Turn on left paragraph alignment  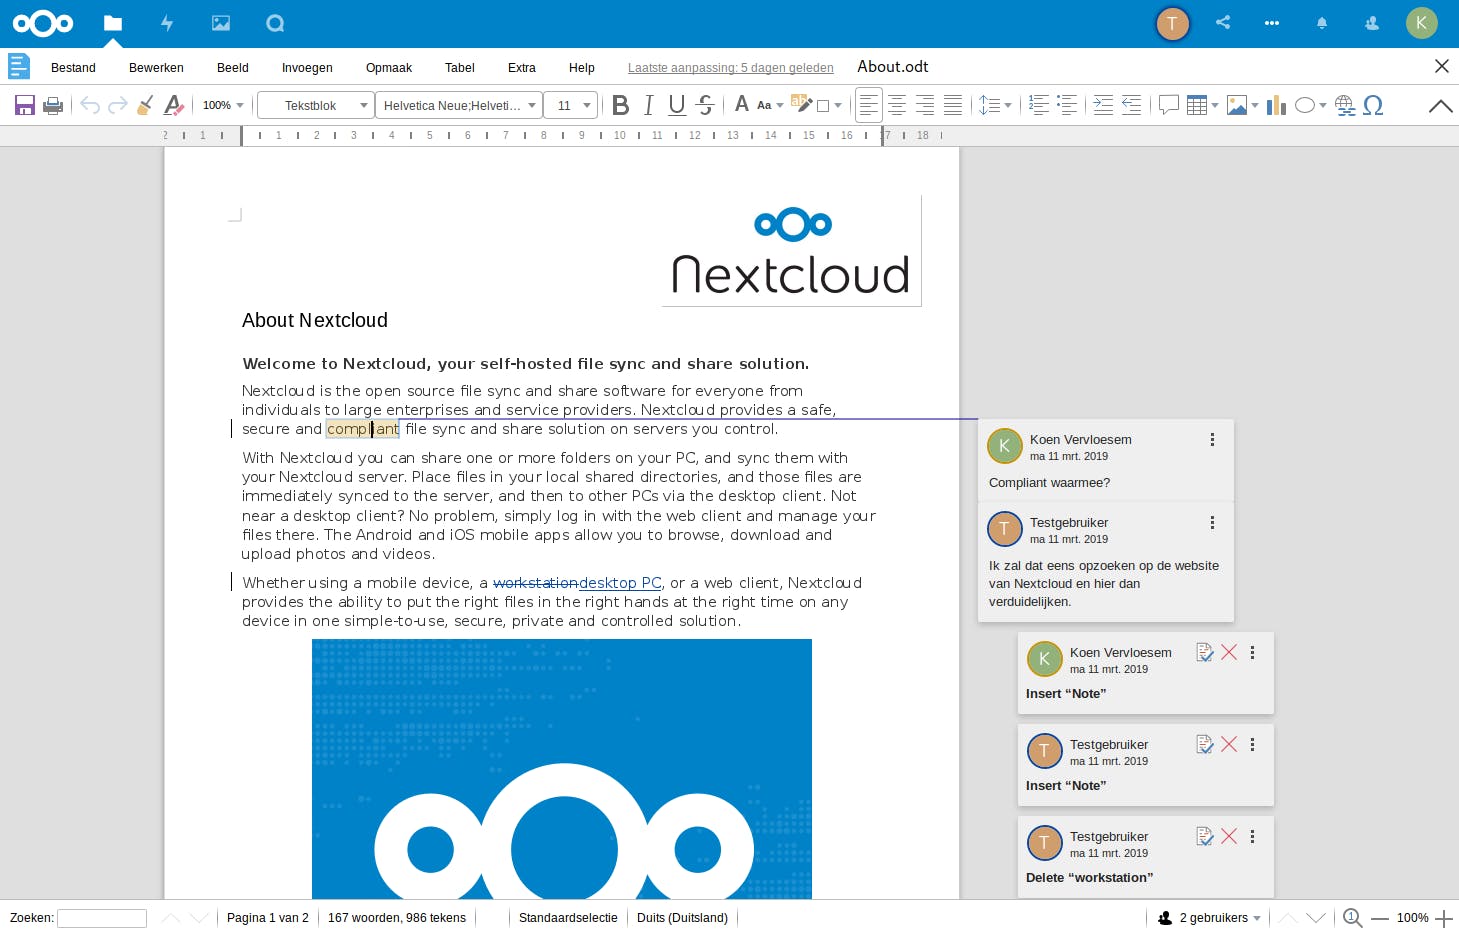tap(869, 105)
